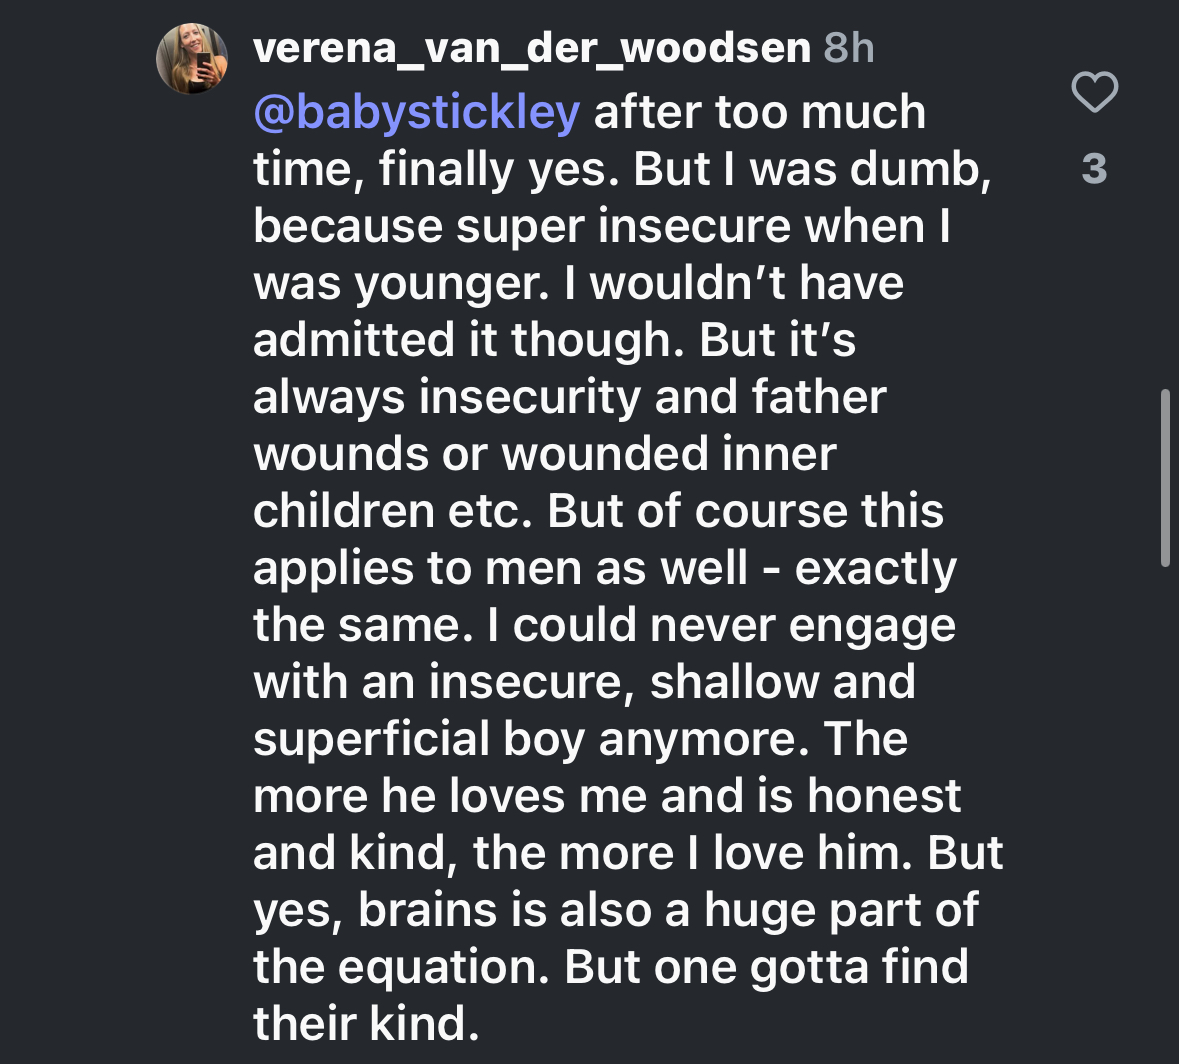1179x1064 pixels.
Task: Open verena_van_der_woodsen's profile picture
Action: click(x=192, y=59)
